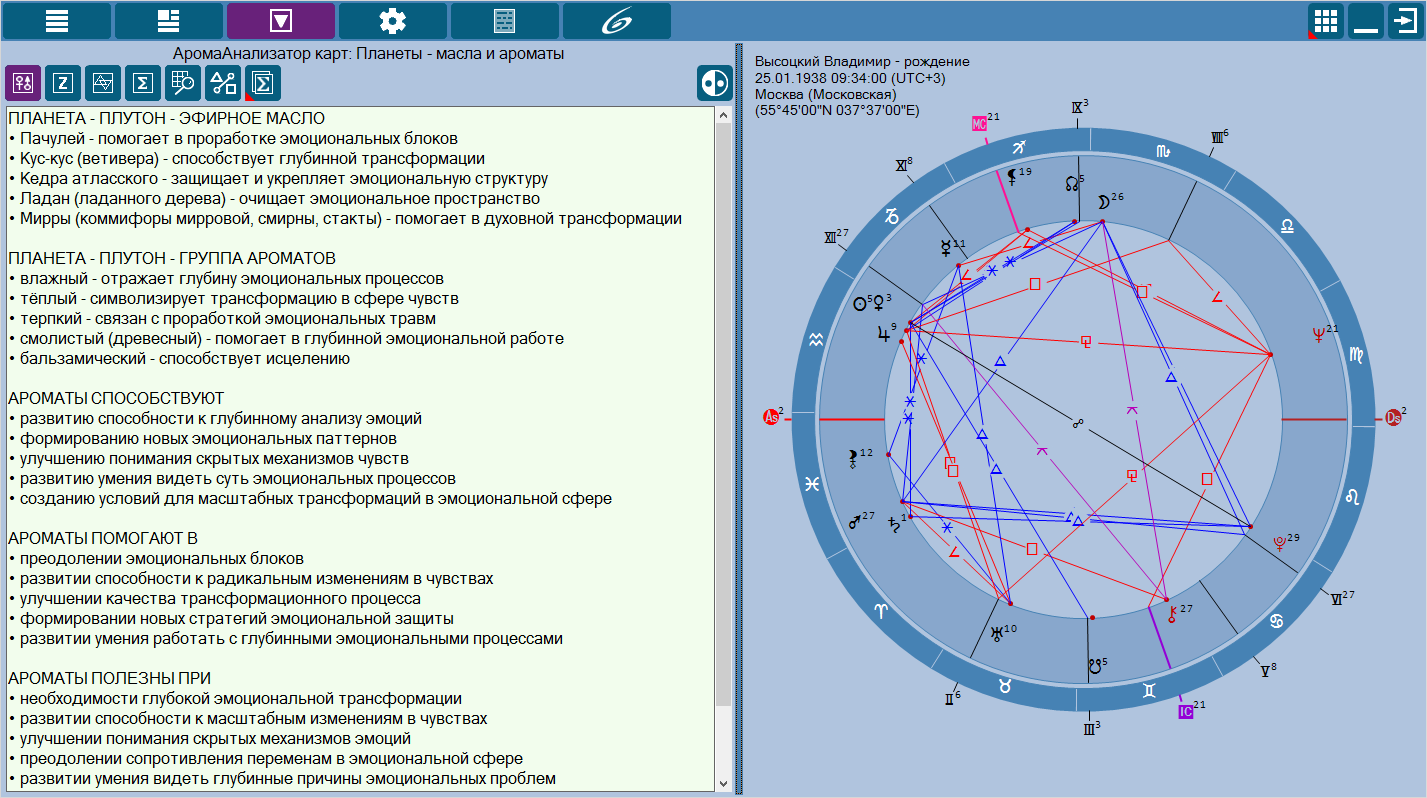Toggle the two-dot circle view button
The width and height of the screenshot is (1427, 798).
pyautogui.click(x=714, y=84)
